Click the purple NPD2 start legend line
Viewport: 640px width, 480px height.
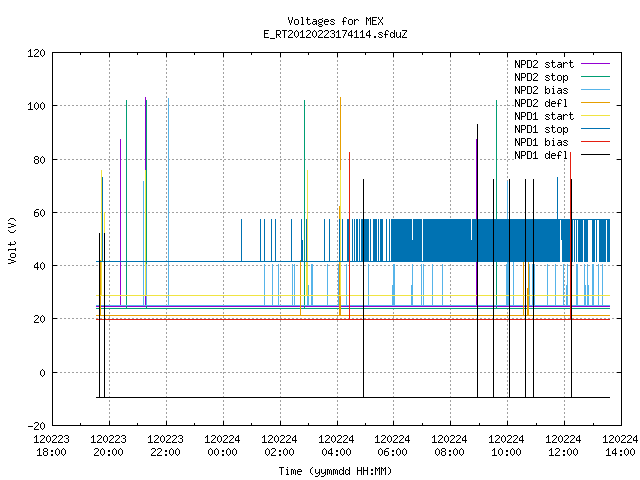click(596, 64)
